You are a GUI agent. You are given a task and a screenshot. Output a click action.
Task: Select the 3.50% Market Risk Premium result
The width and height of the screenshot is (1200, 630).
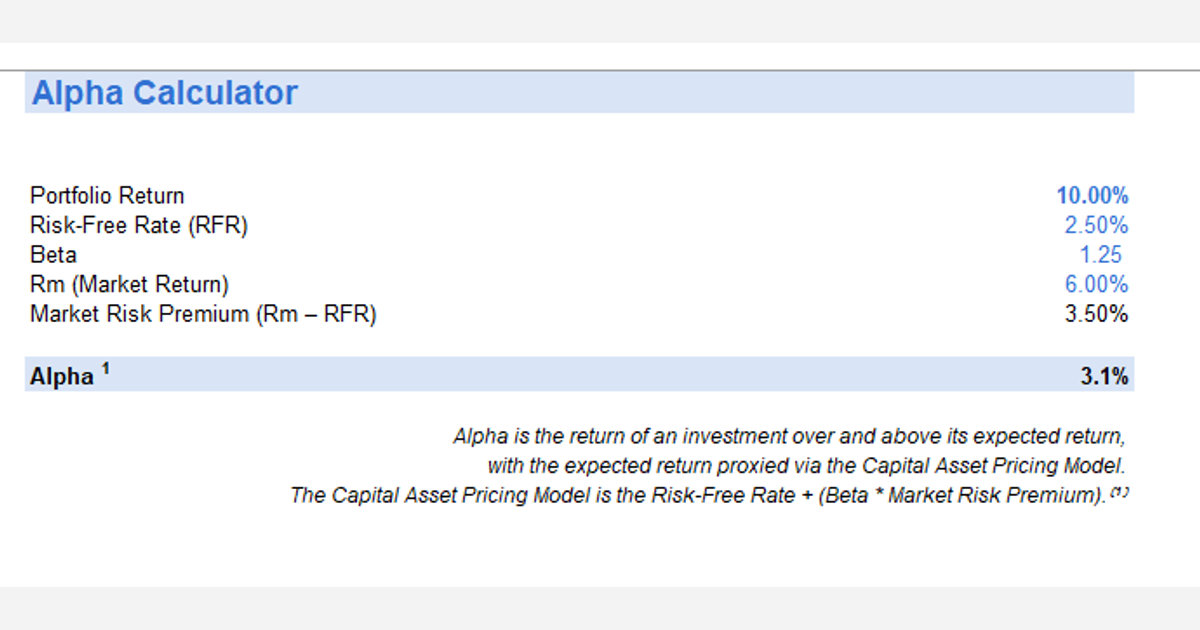(x=1096, y=314)
